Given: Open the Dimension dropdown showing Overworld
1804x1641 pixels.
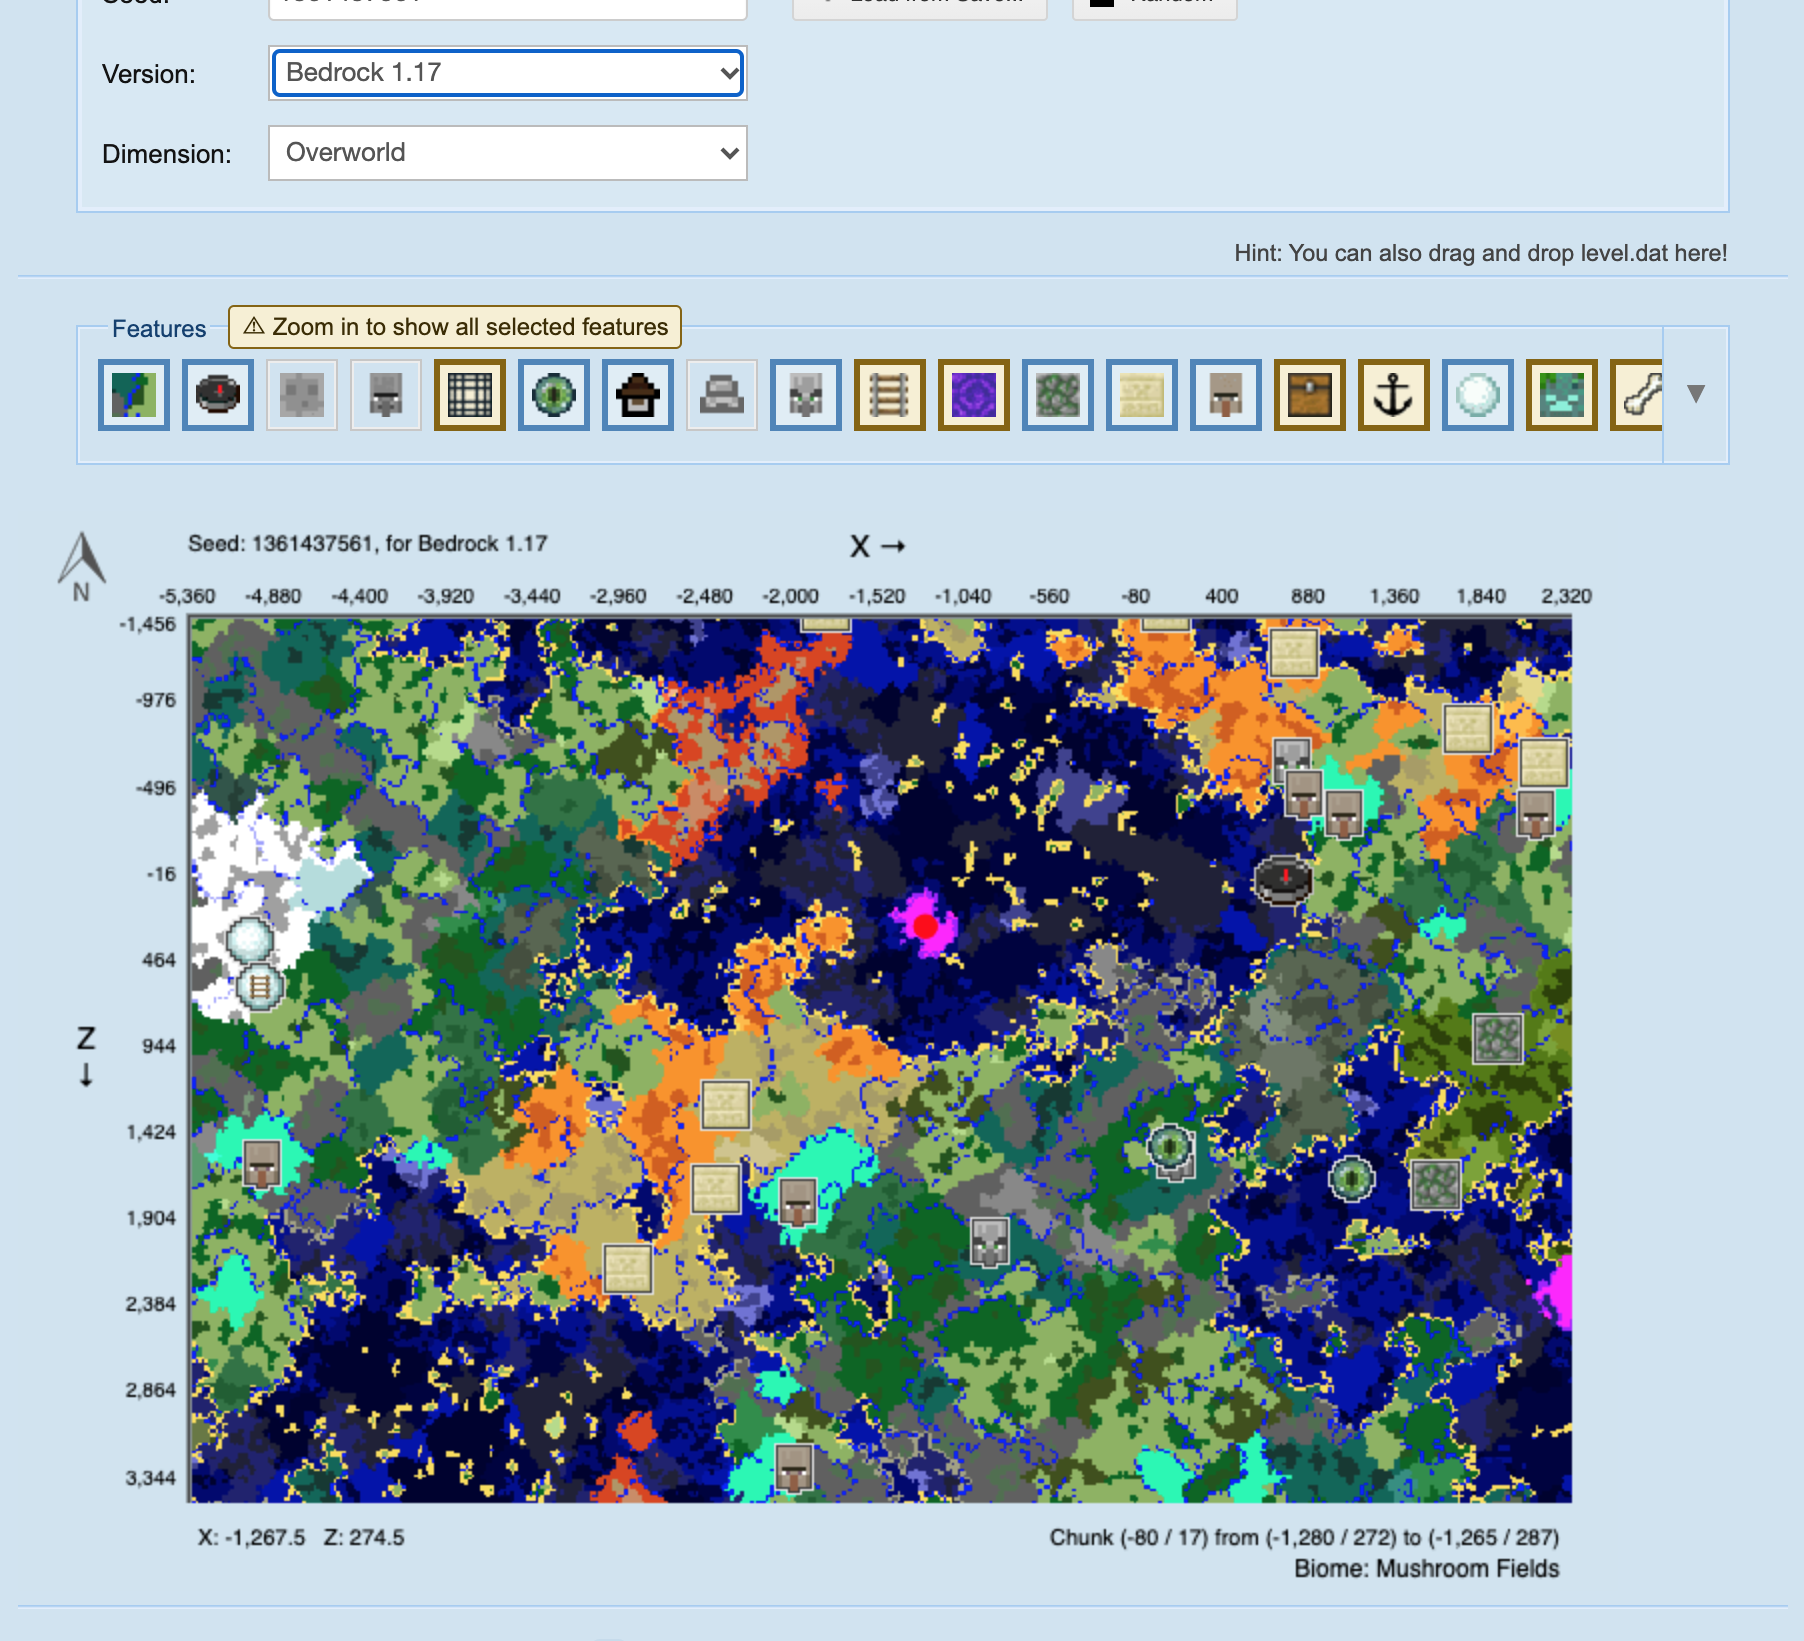Looking at the screenshot, I should [508, 153].
